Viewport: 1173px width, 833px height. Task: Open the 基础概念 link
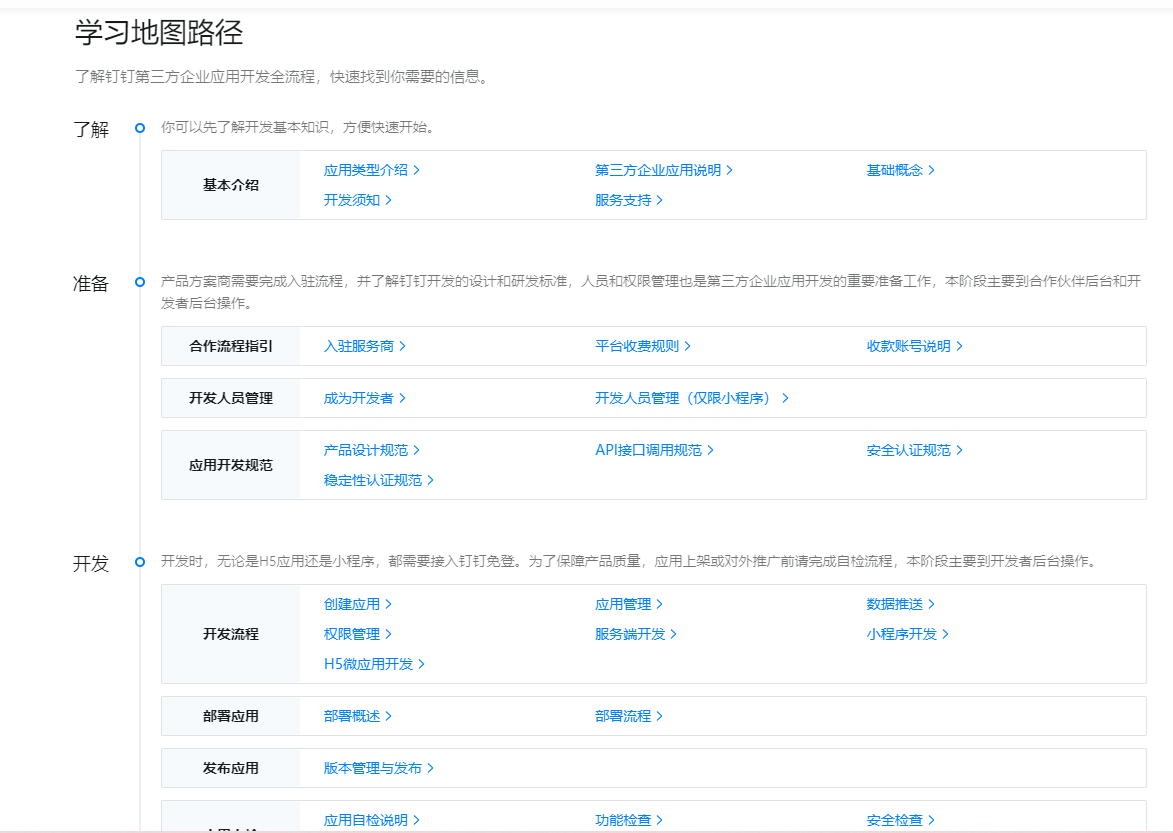tap(900, 170)
